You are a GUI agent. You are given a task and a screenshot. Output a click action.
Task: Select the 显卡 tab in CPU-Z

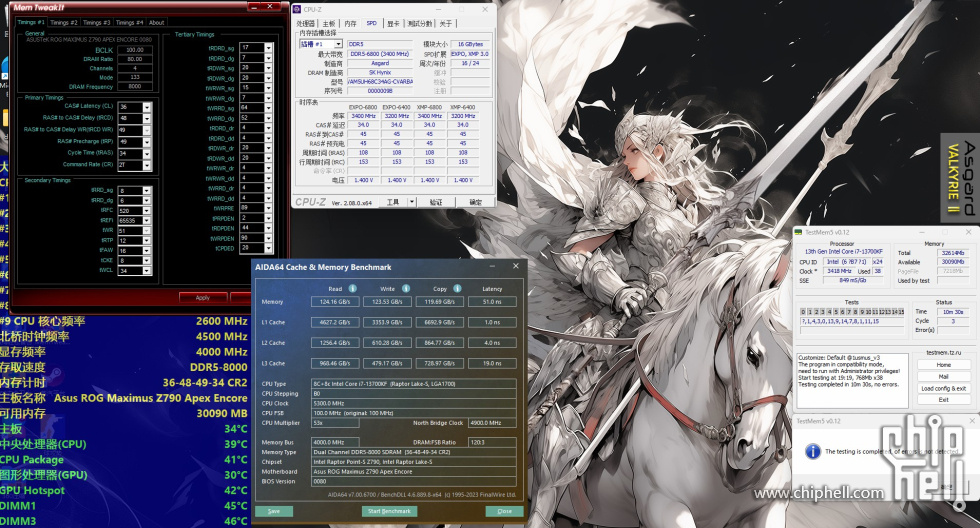393,24
